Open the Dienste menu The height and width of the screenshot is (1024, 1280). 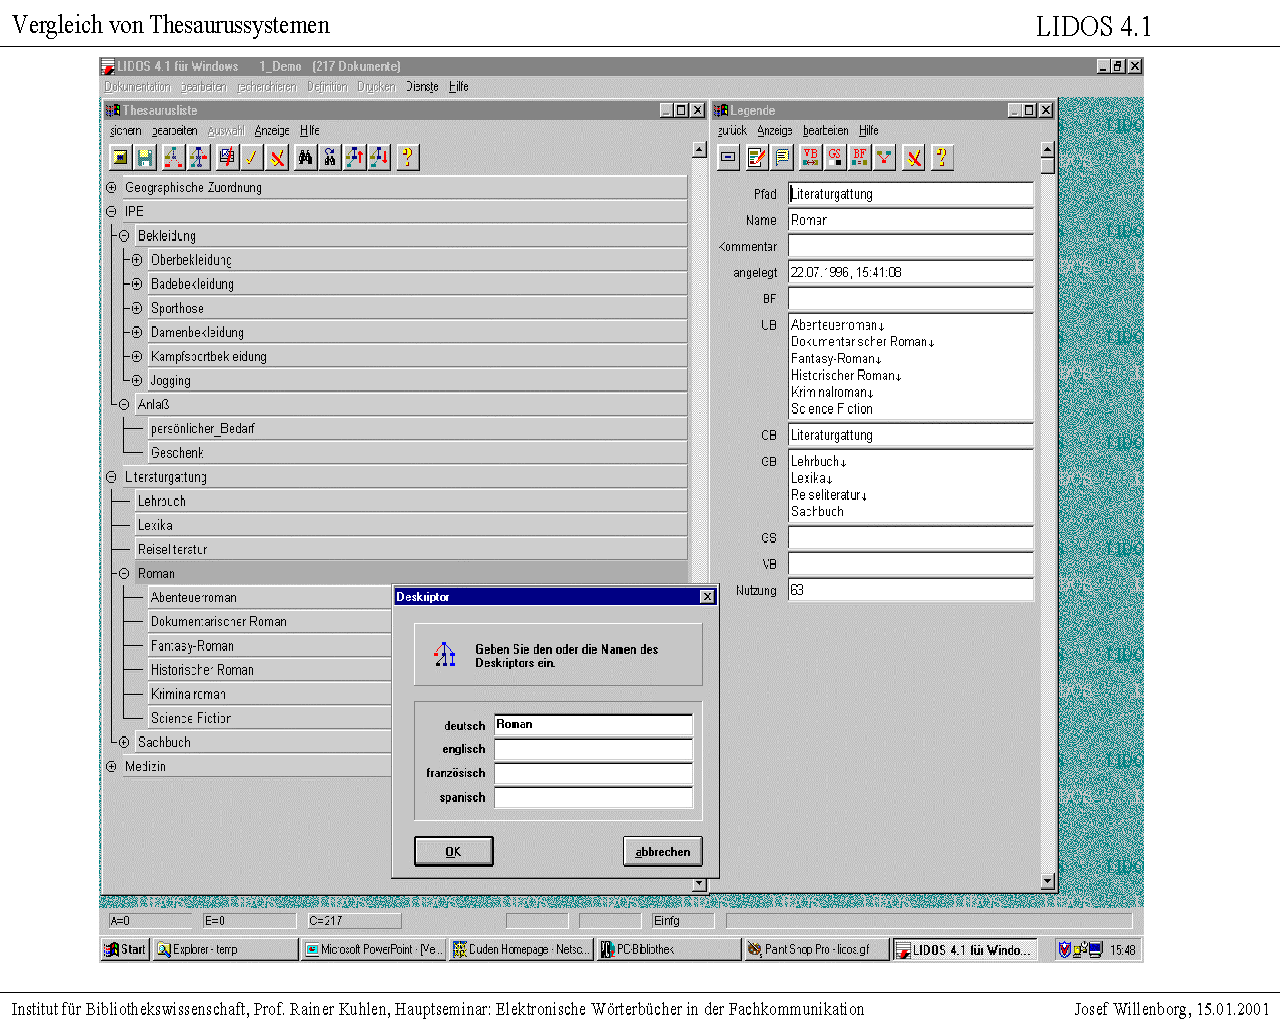[x=422, y=87]
